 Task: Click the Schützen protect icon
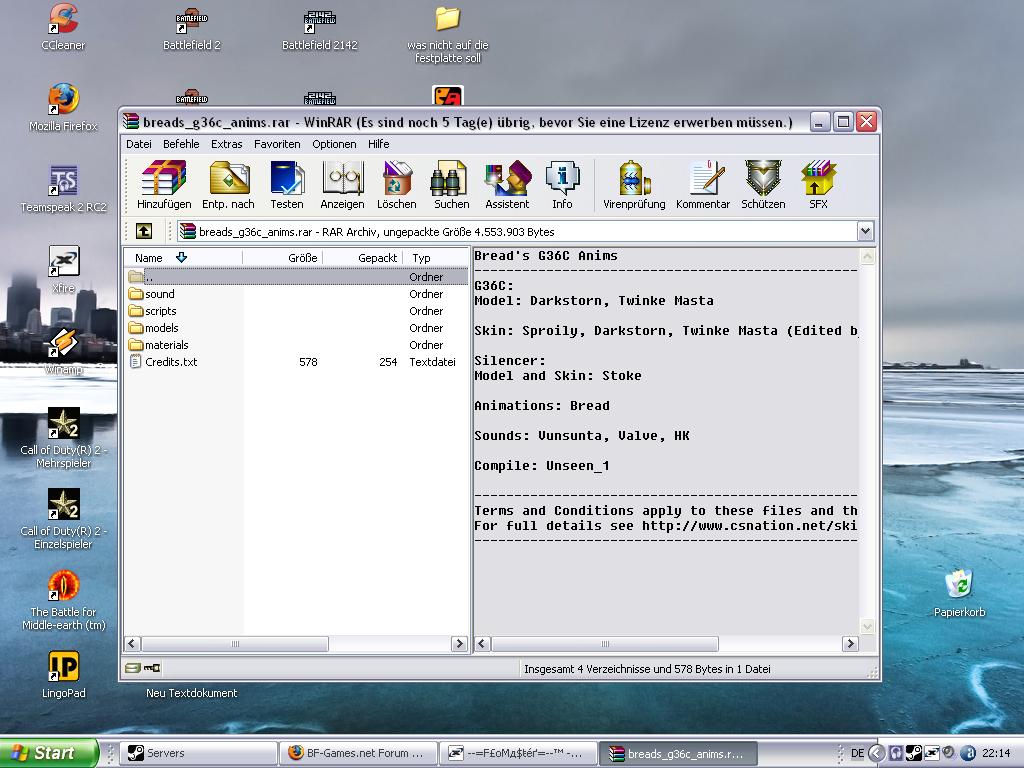pos(763,185)
